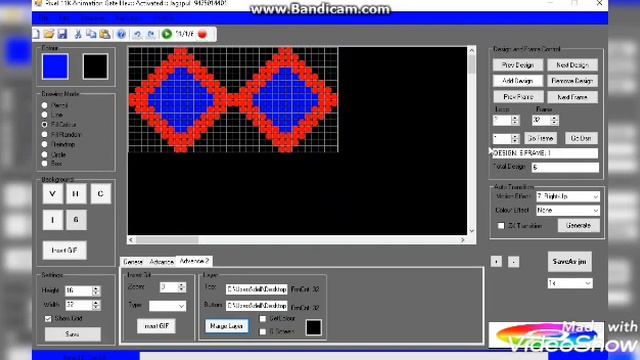Select the Pencil drawing mode
This screenshot has width=640, height=360.
(x=44, y=105)
